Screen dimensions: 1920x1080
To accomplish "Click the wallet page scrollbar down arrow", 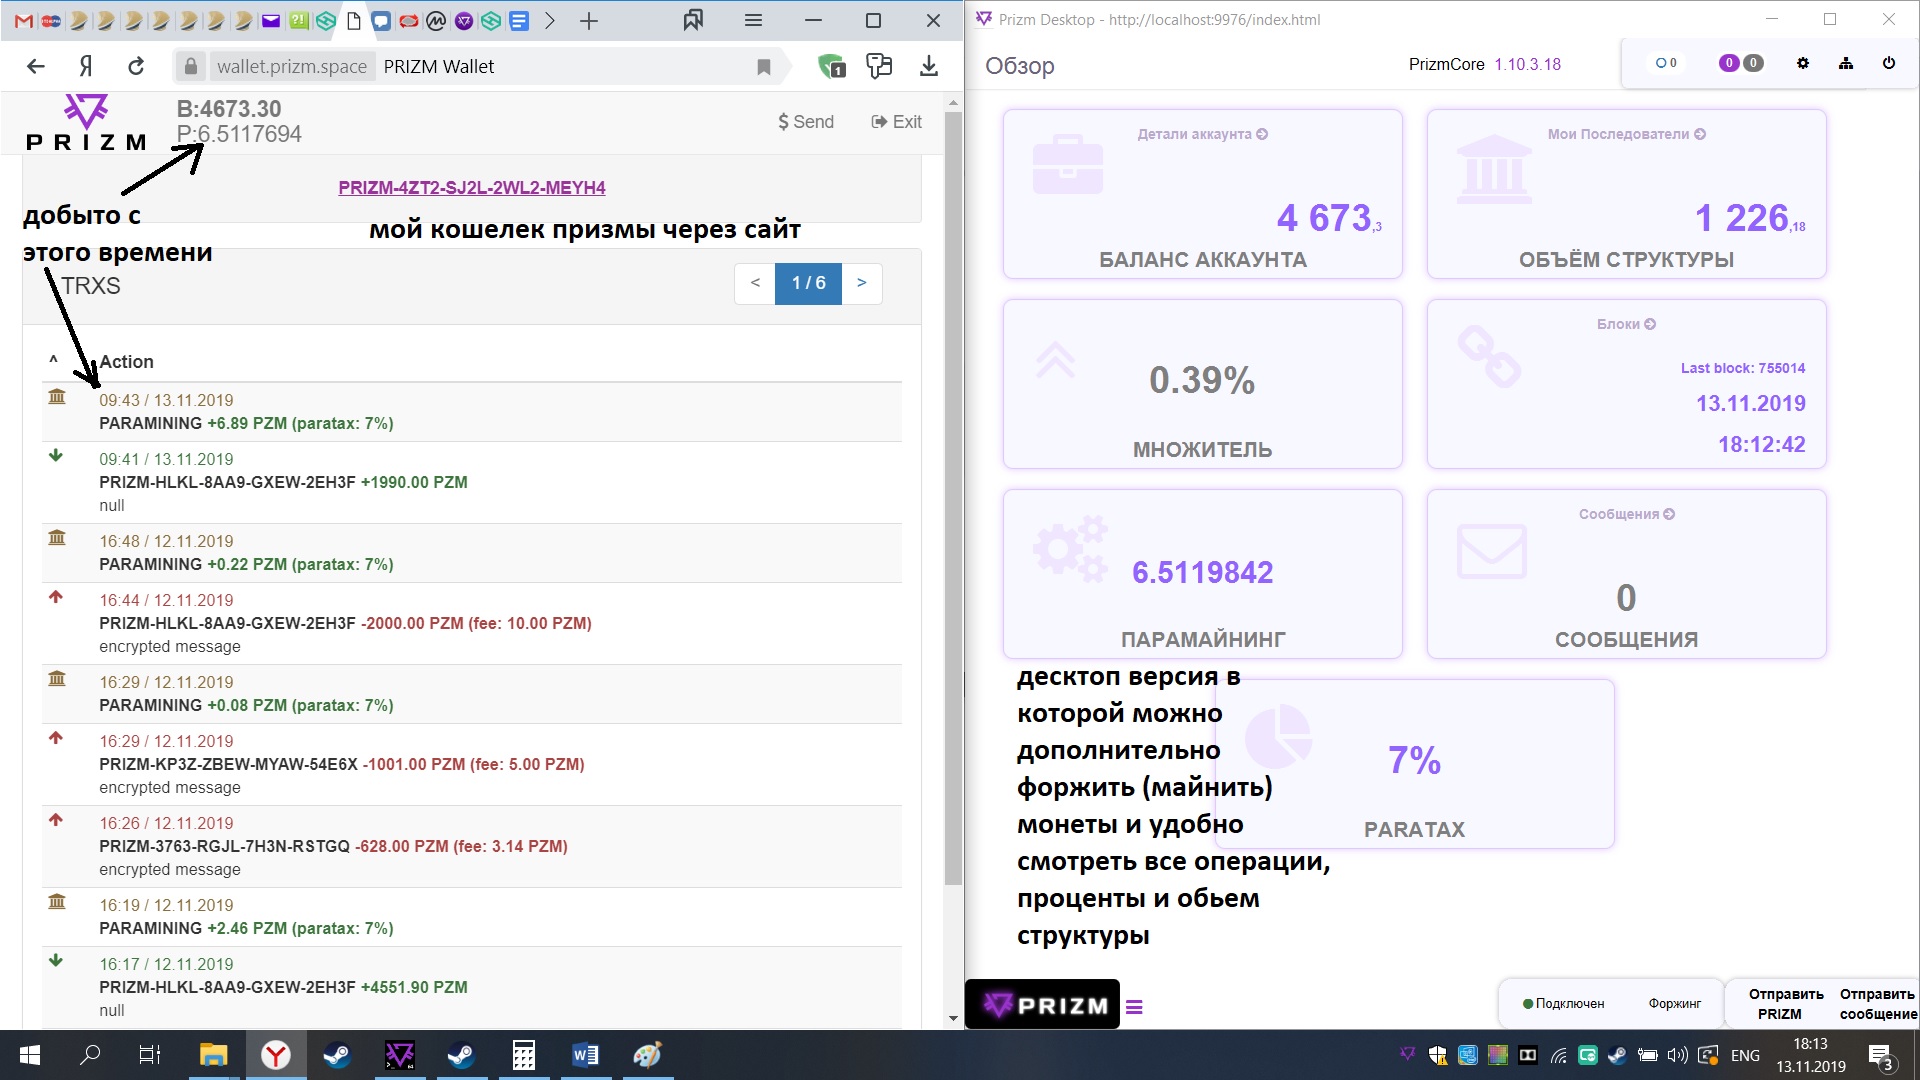I will (953, 1018).
